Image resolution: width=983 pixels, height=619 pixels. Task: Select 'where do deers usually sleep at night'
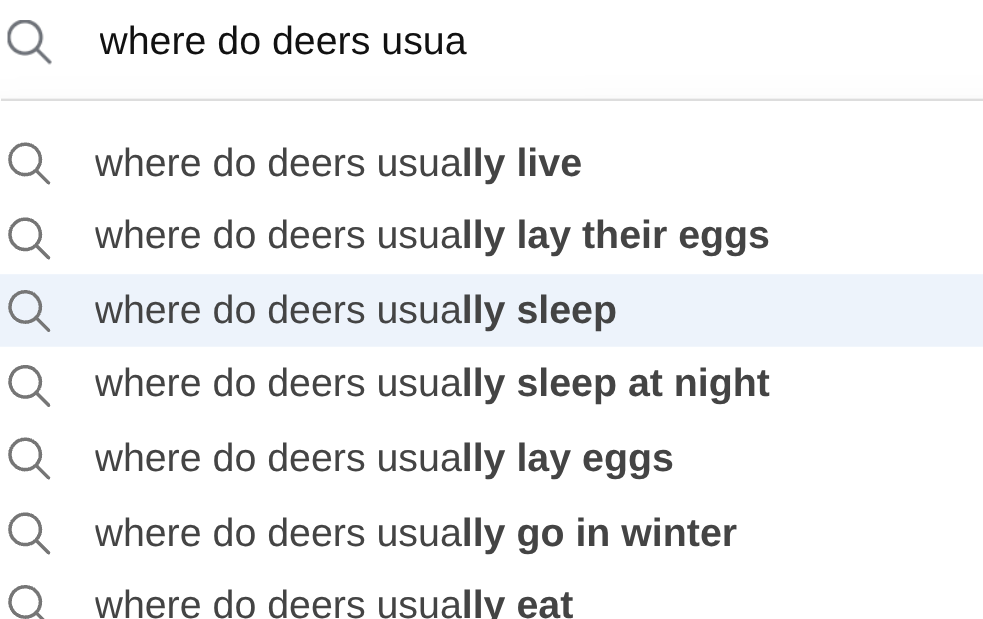point(431,385)
